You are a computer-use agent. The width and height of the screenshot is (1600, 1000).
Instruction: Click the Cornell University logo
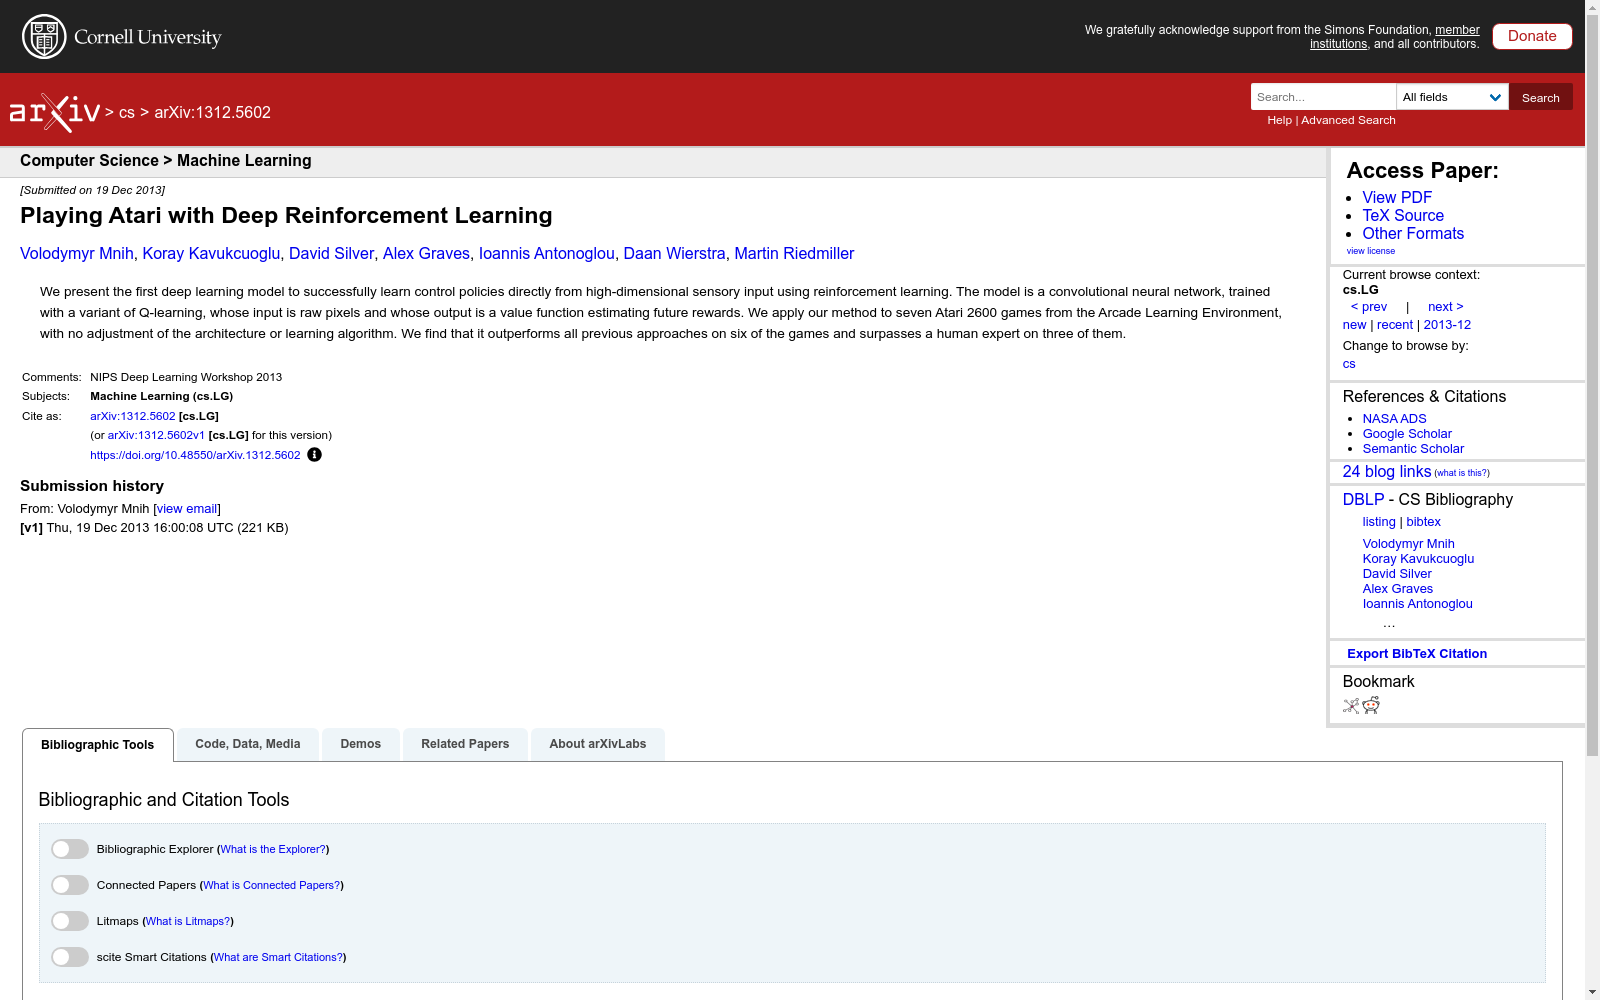122,37
